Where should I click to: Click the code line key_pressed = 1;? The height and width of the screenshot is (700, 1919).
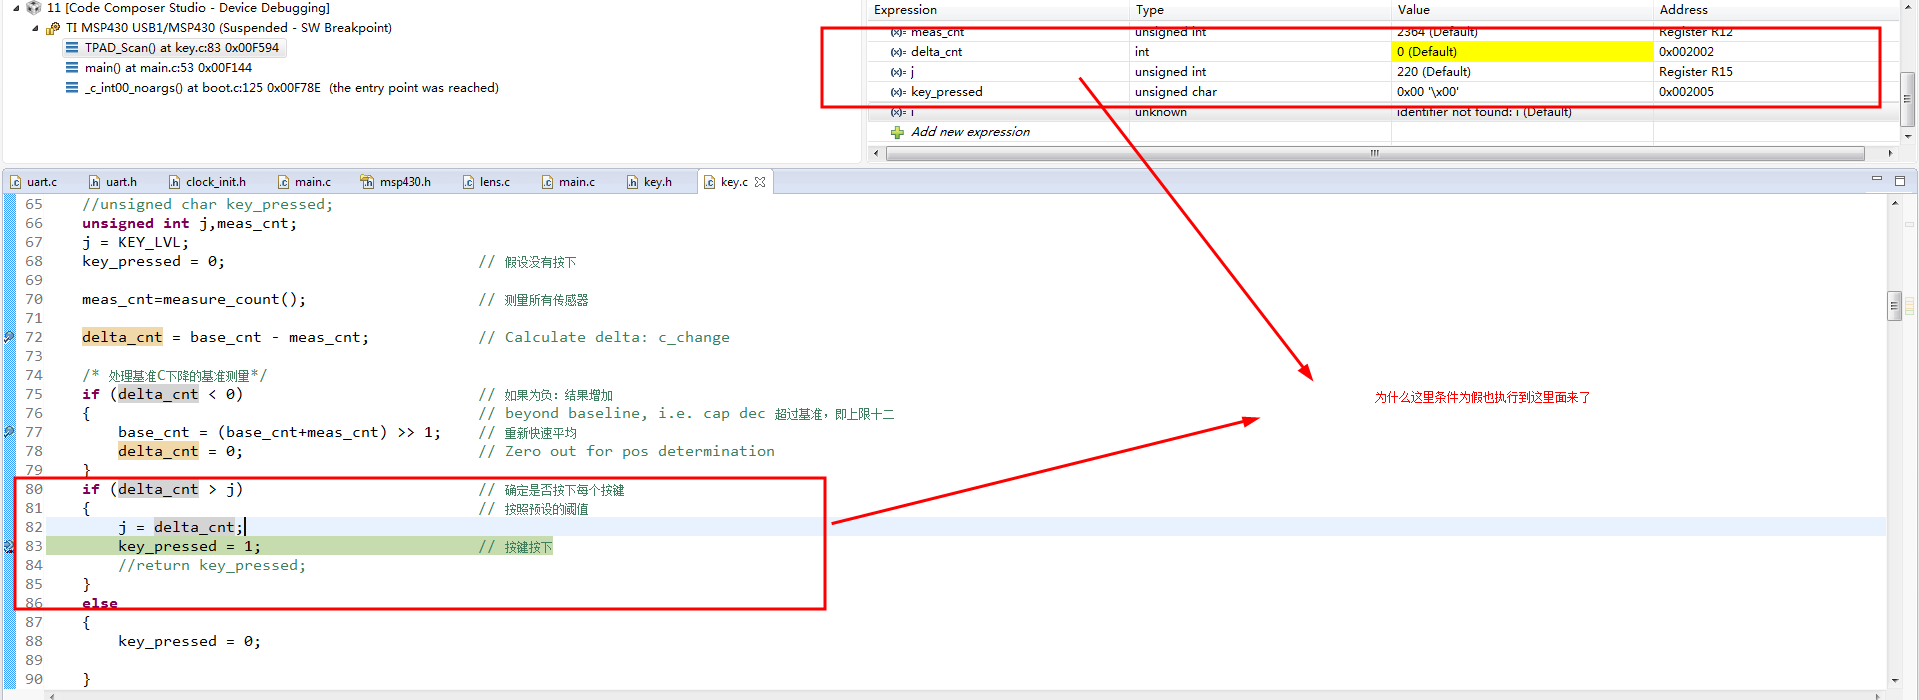click(x=189, y=546)
